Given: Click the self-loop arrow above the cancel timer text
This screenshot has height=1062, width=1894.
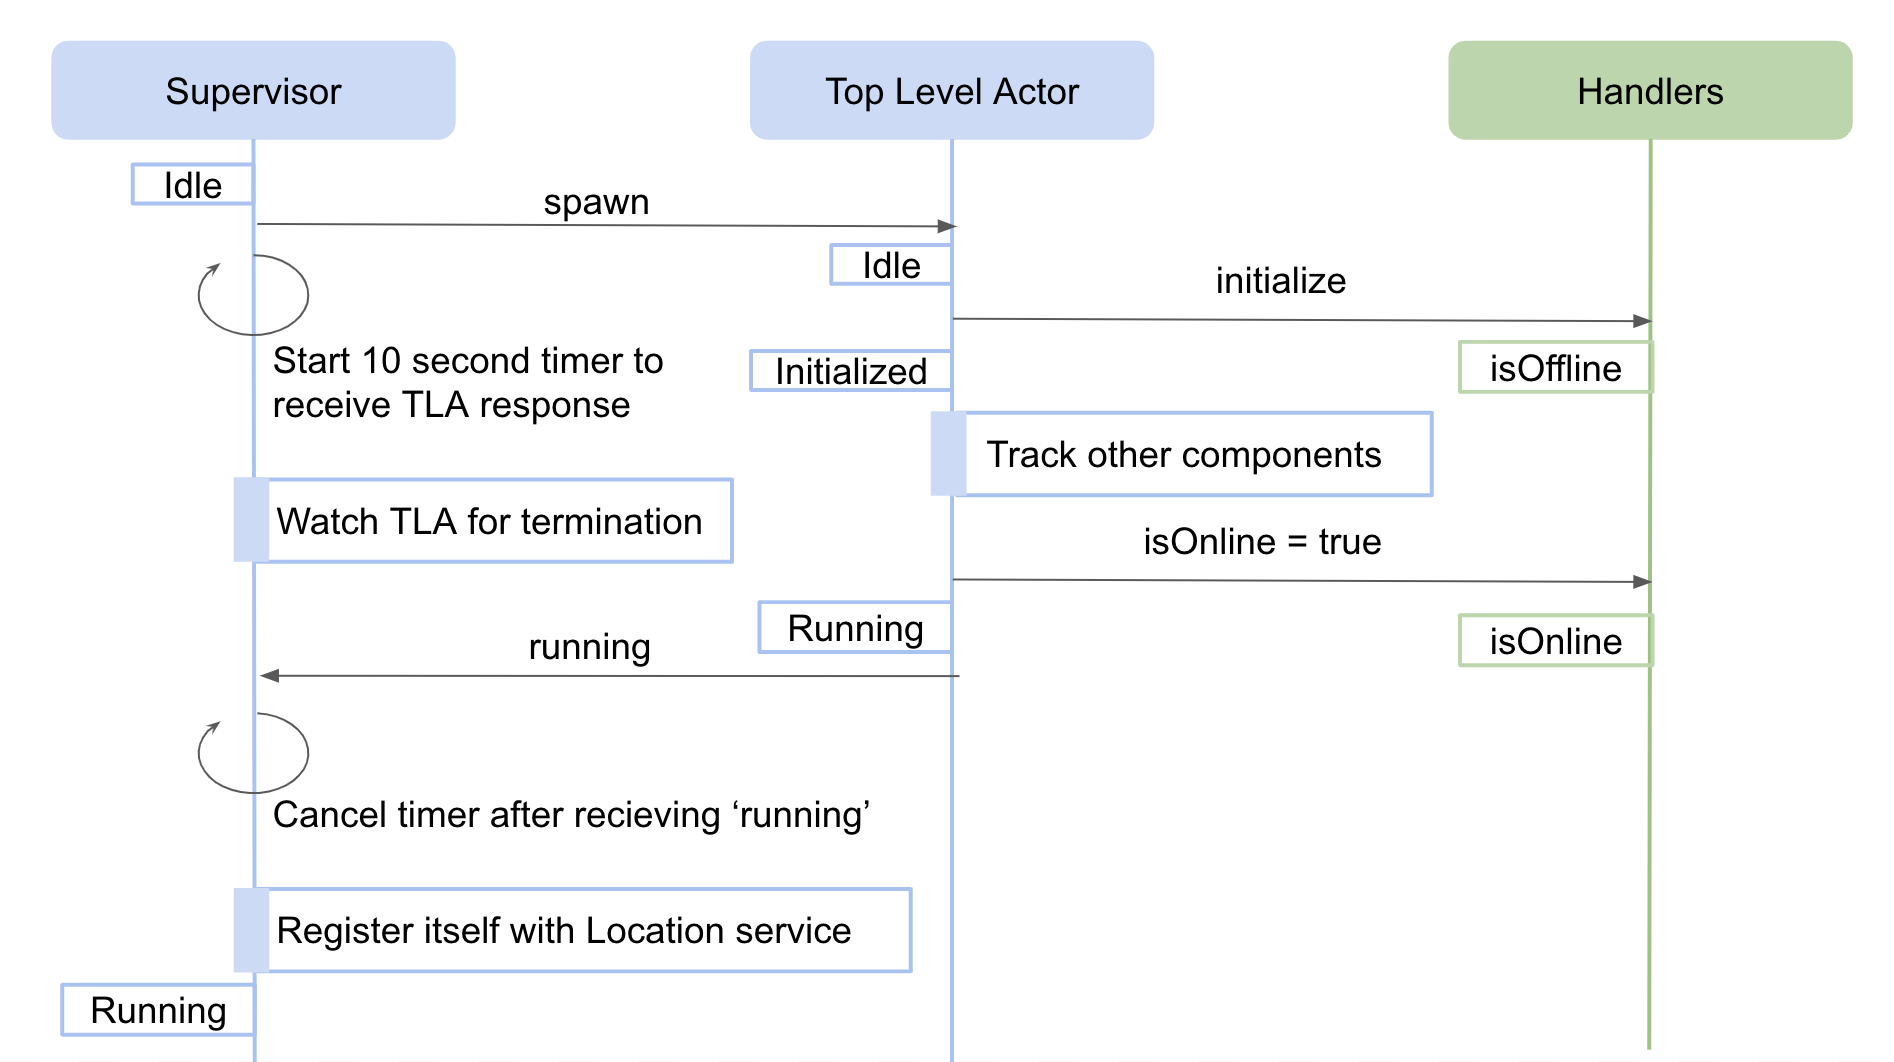Looking at the screenshot, I should tap(252, 753).
